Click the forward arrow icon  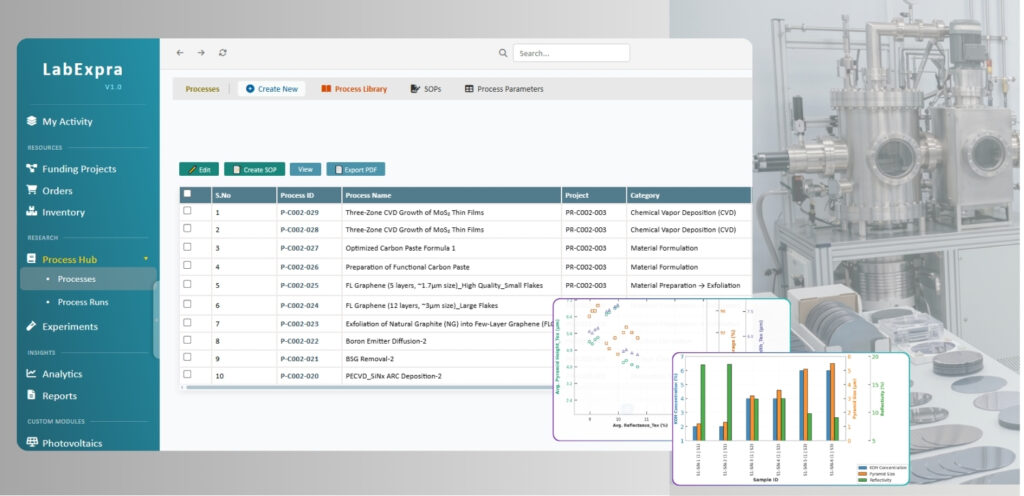(201, 53)
